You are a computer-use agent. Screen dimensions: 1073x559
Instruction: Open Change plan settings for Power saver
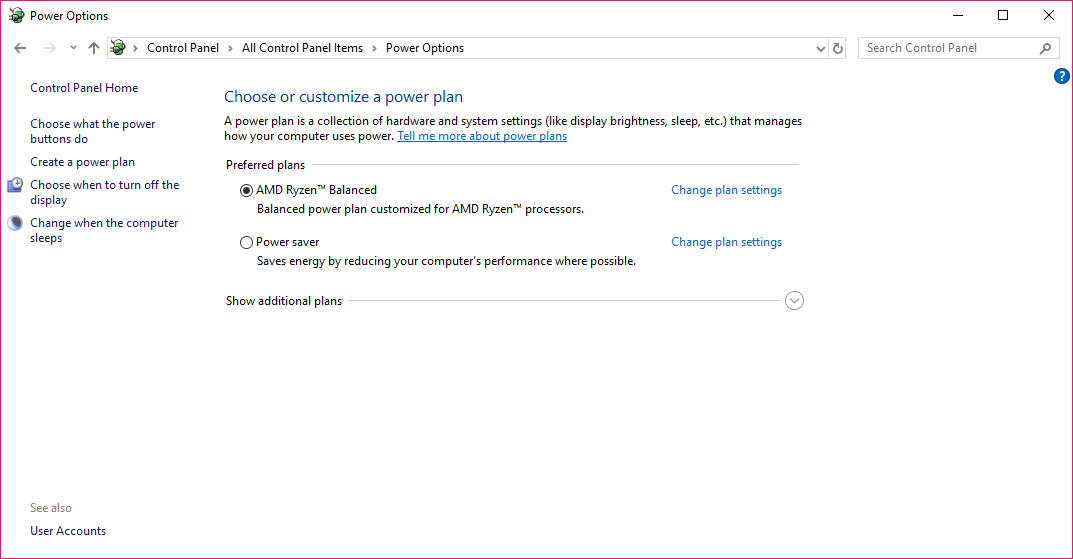coord(726,242)
